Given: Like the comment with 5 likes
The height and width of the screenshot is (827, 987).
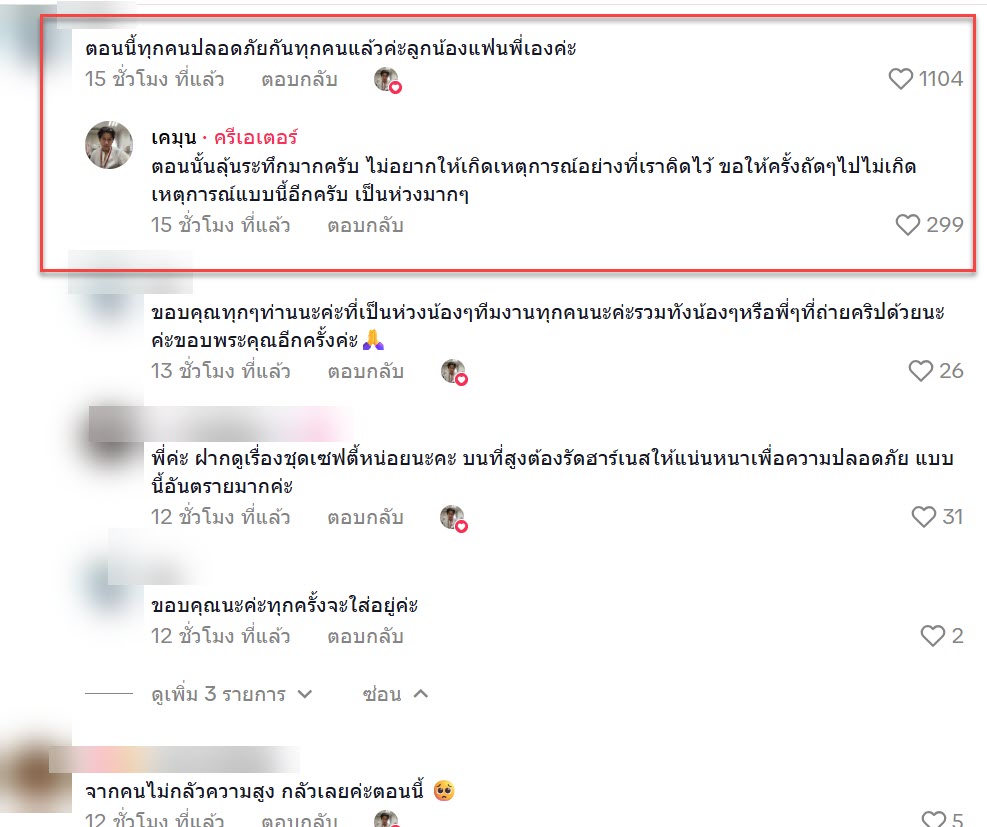Looking at the screenshot, I should point(933,819).
